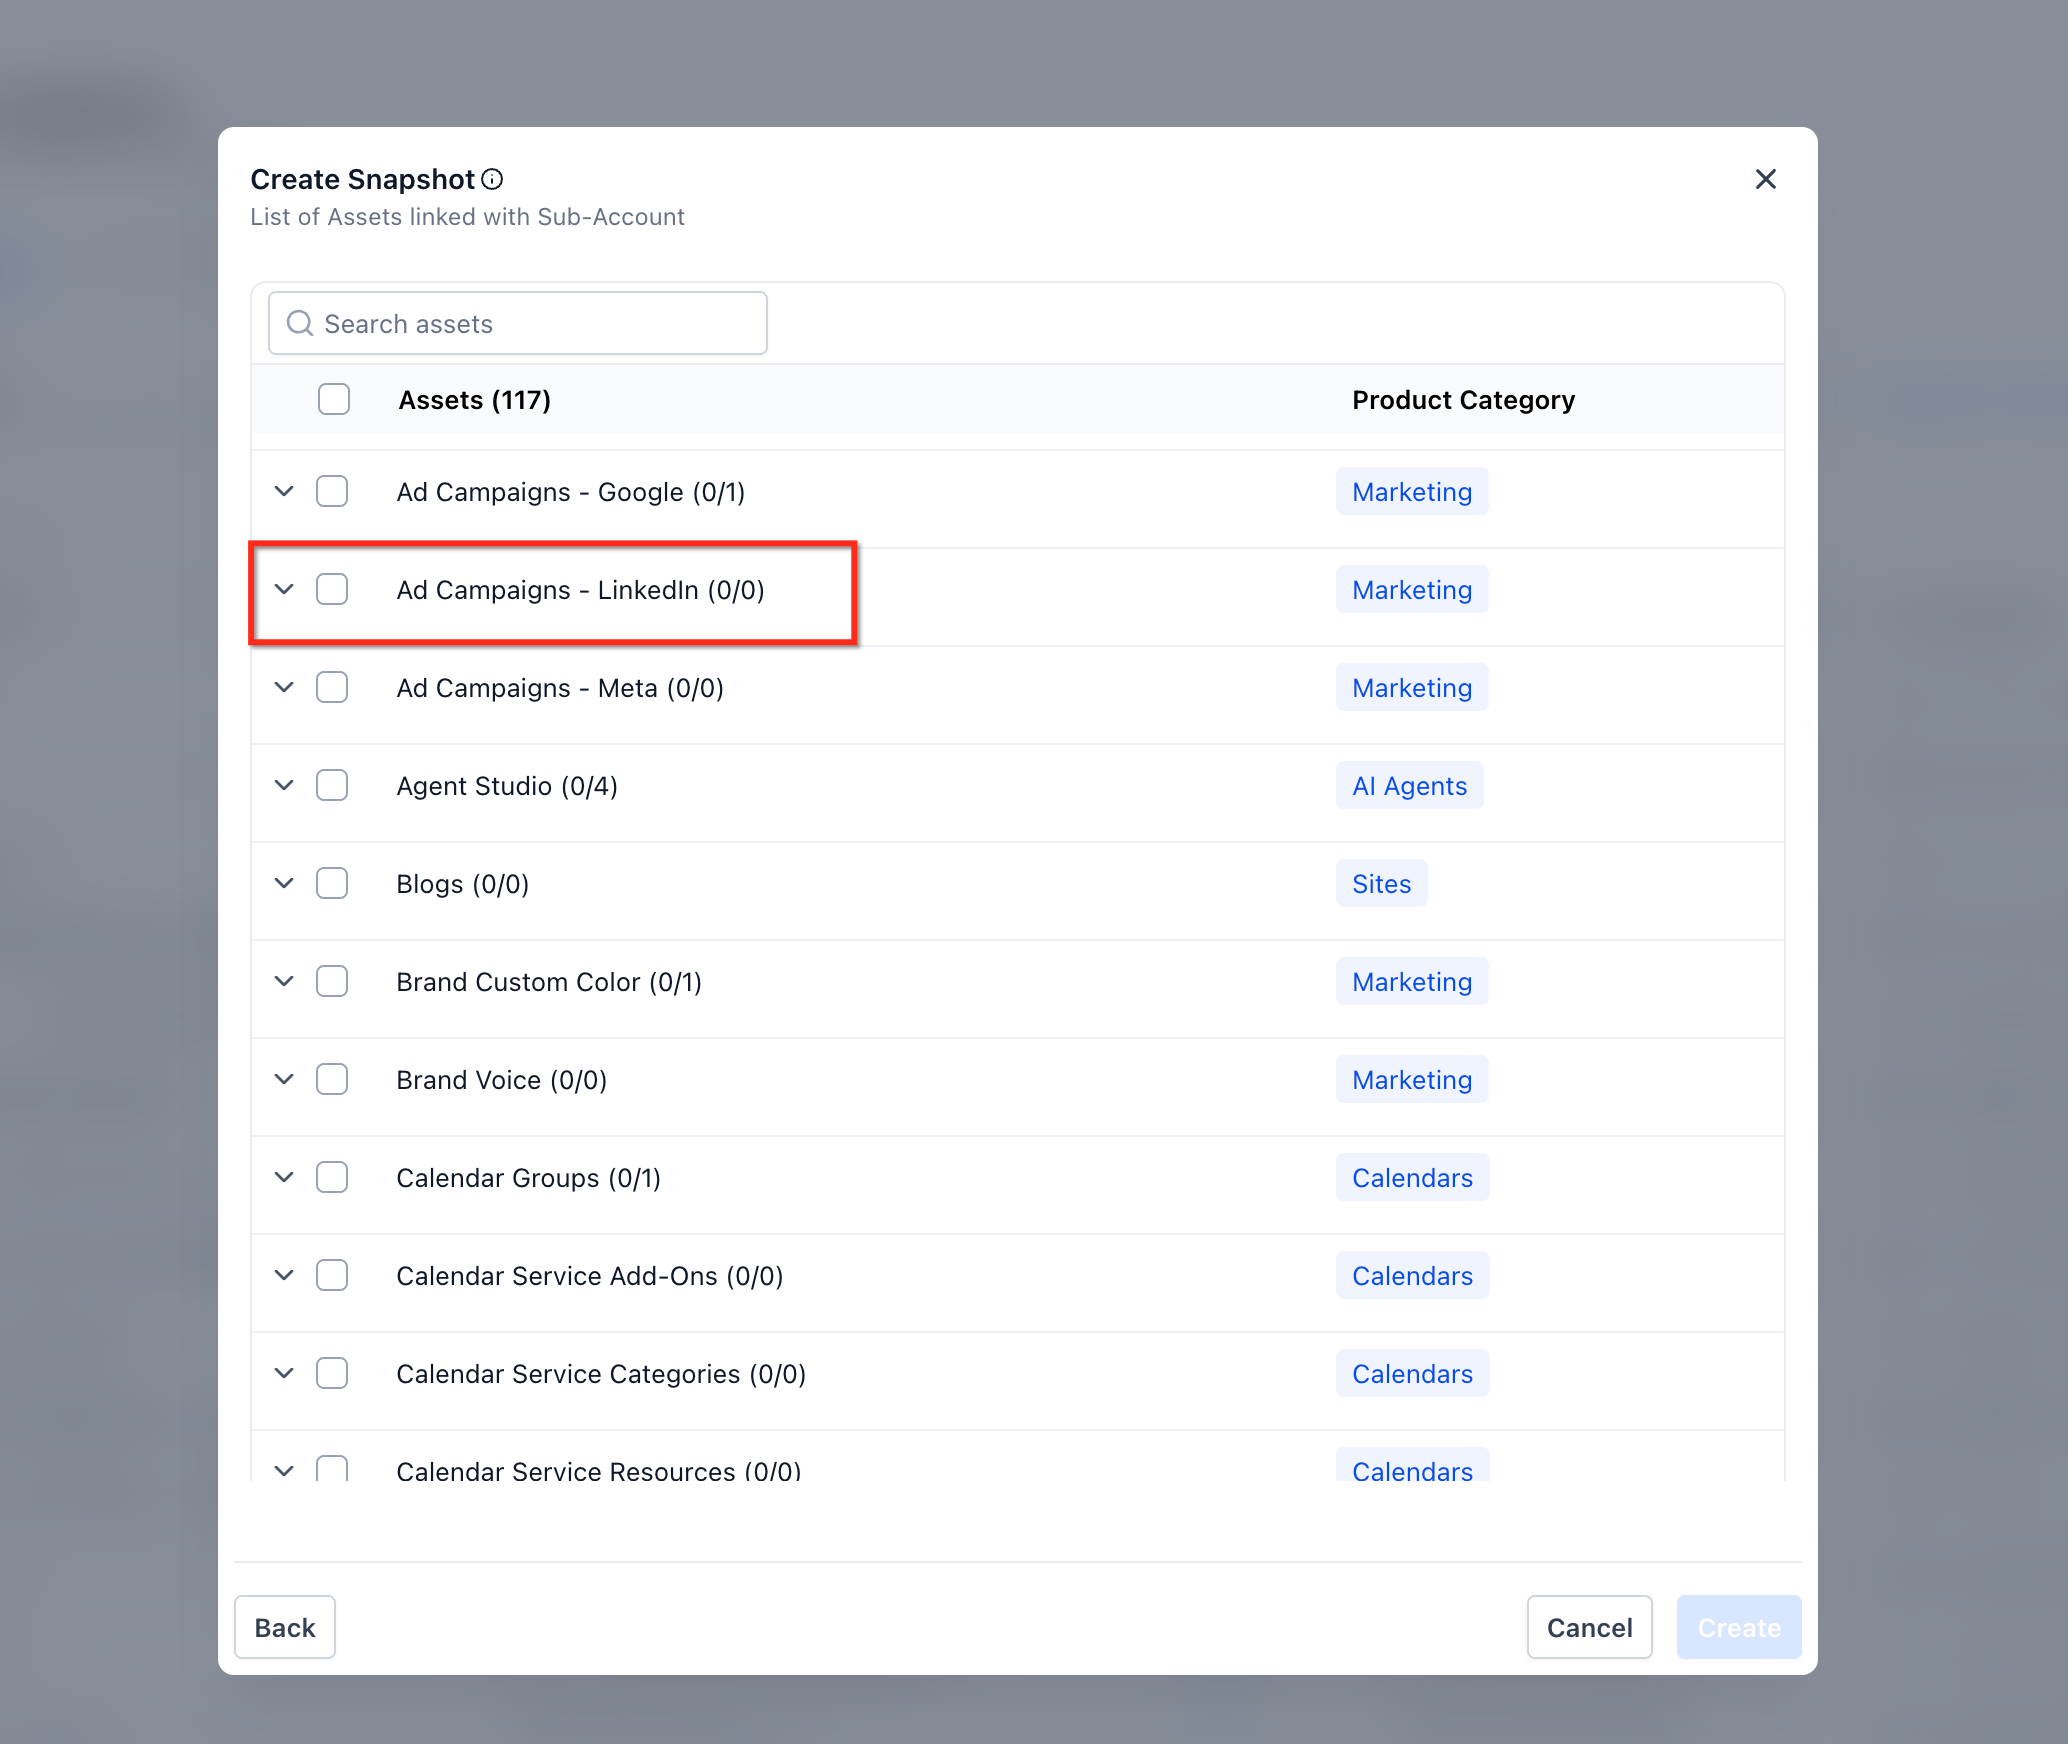Screen dimensions: 2068x1744
Task: Click the Create button
Action: [x=1738, y=1627]
